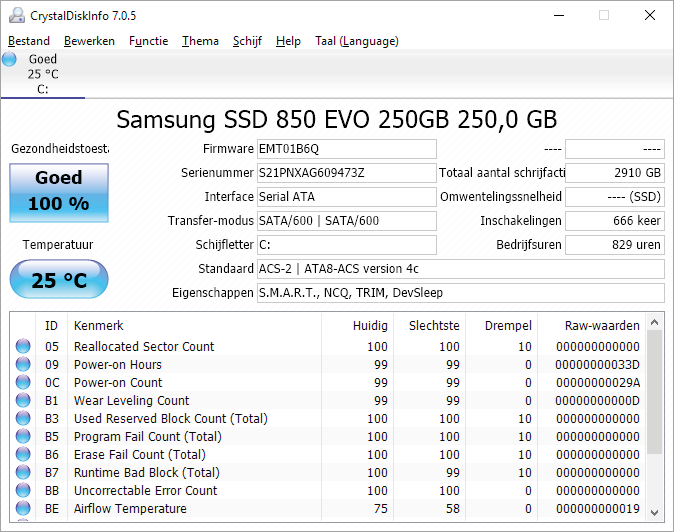Click status orb for Wear Leveling Count
The image size is (674, 532).
[23, 400]
